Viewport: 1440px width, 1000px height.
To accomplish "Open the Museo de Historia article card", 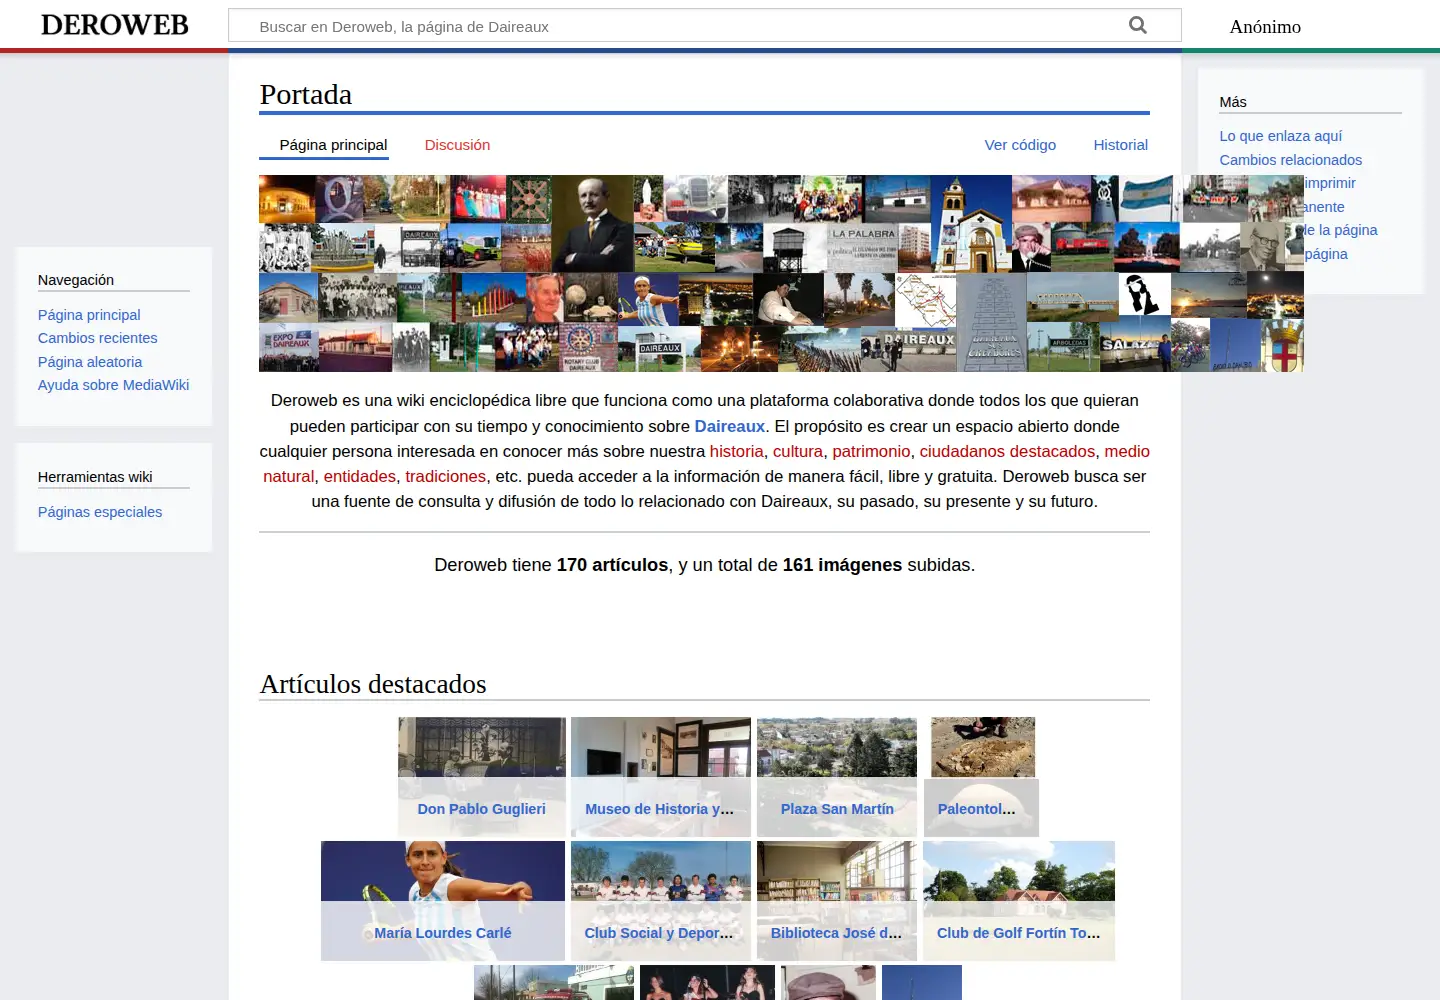I will click(x=661, y=776).
